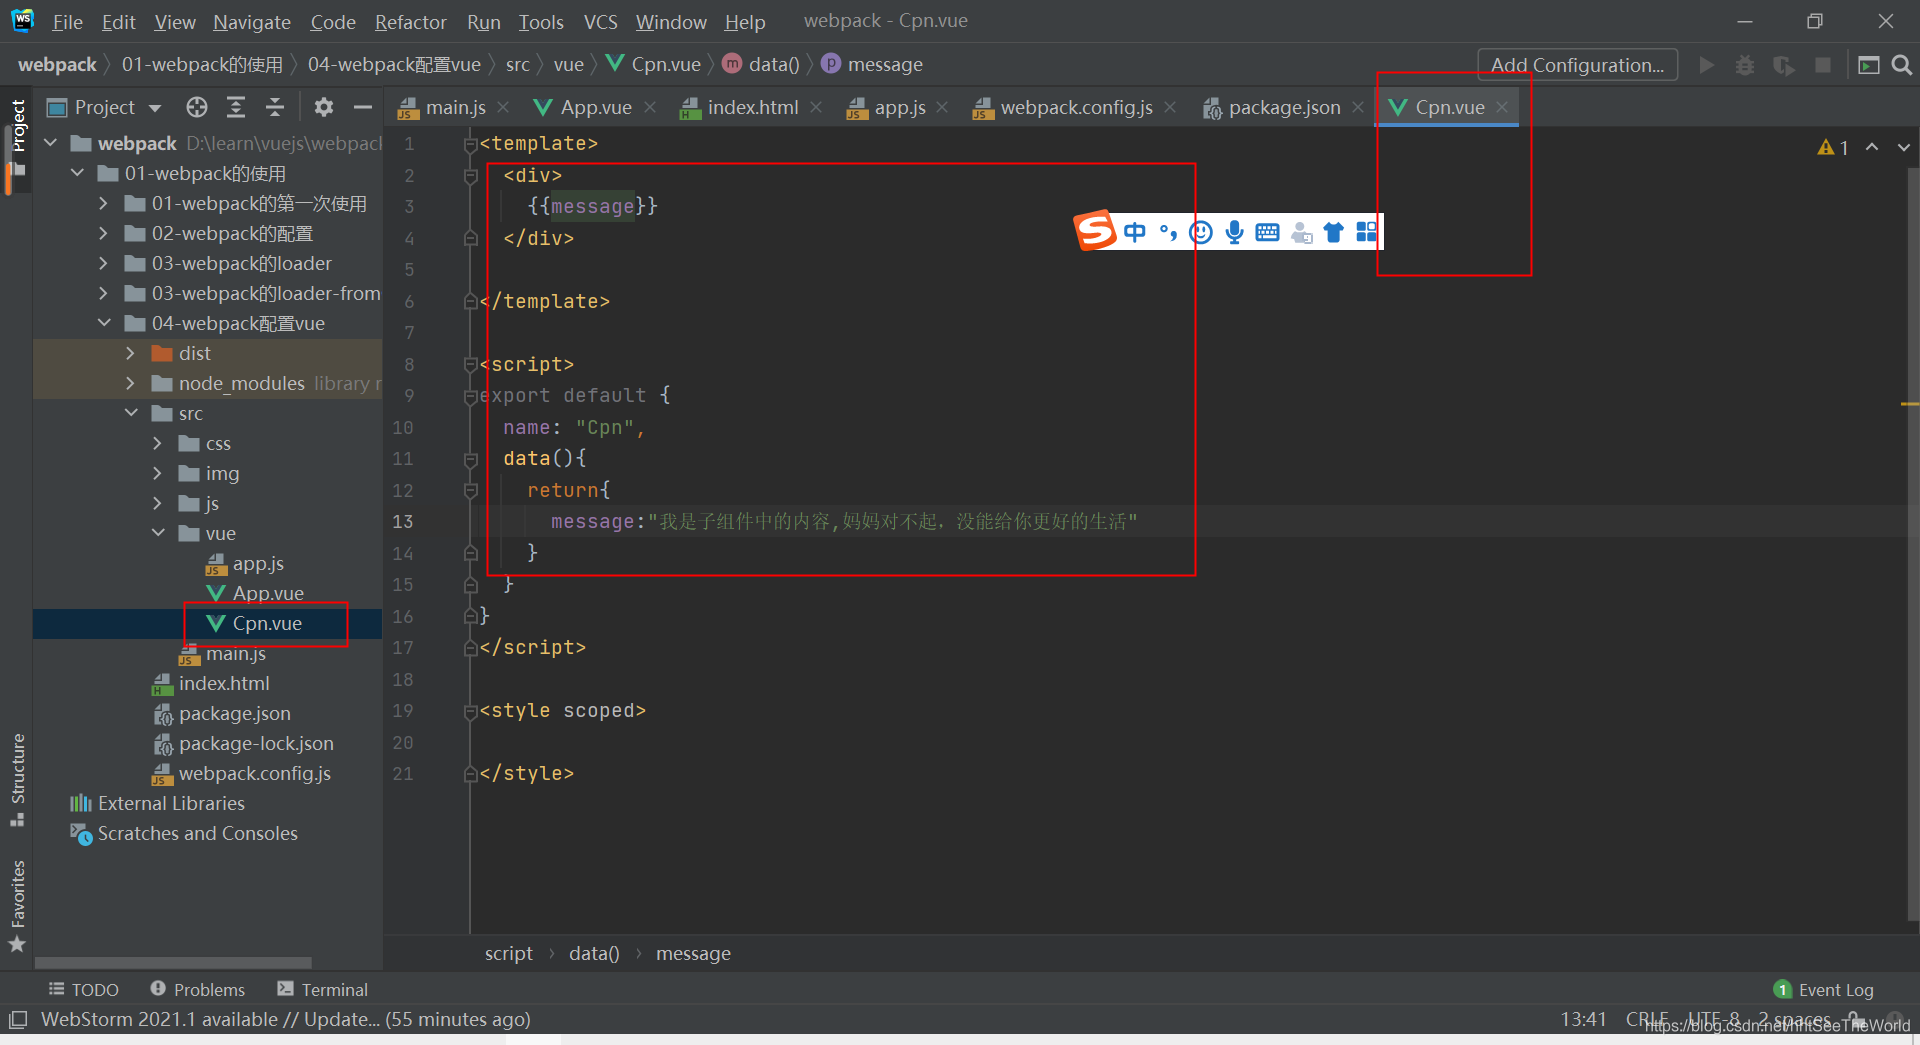Expand the 03-webpack的loader folder
The height and width of the screenshot is (1045, 1920).
104,263
